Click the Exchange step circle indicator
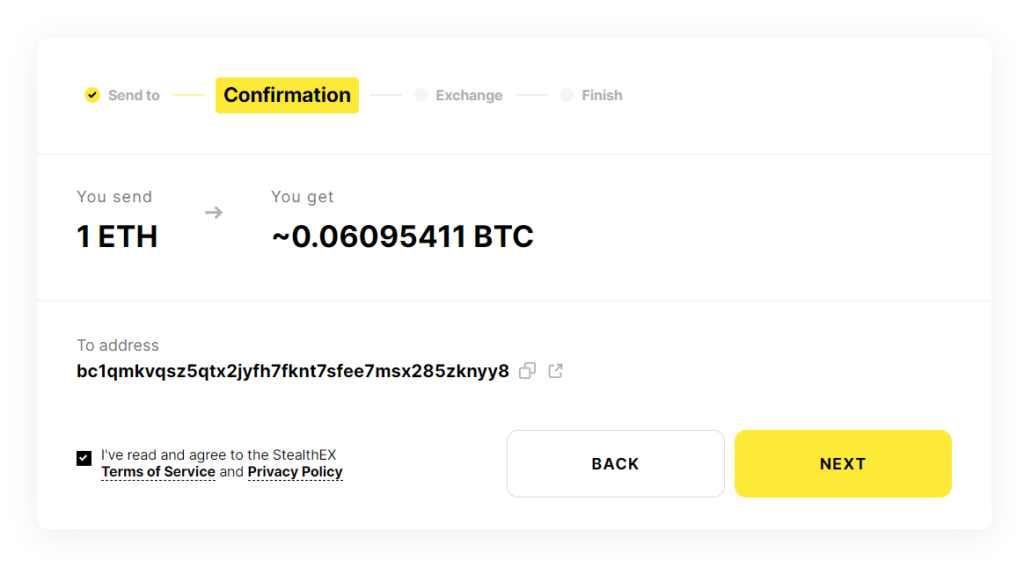The height and width of the screenshot is (567, 1024). pyautogui.click(x=421, y=95)
